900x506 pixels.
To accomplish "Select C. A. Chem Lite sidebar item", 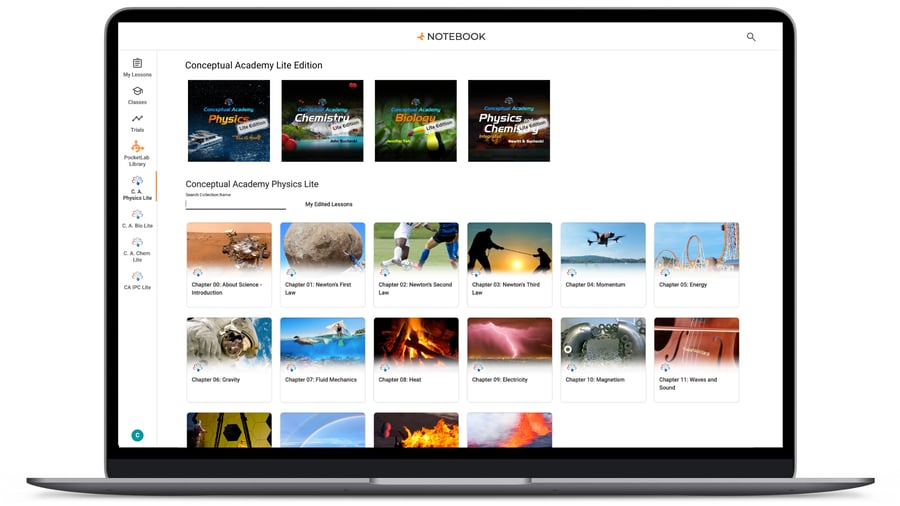I will (x=137, y=250).
